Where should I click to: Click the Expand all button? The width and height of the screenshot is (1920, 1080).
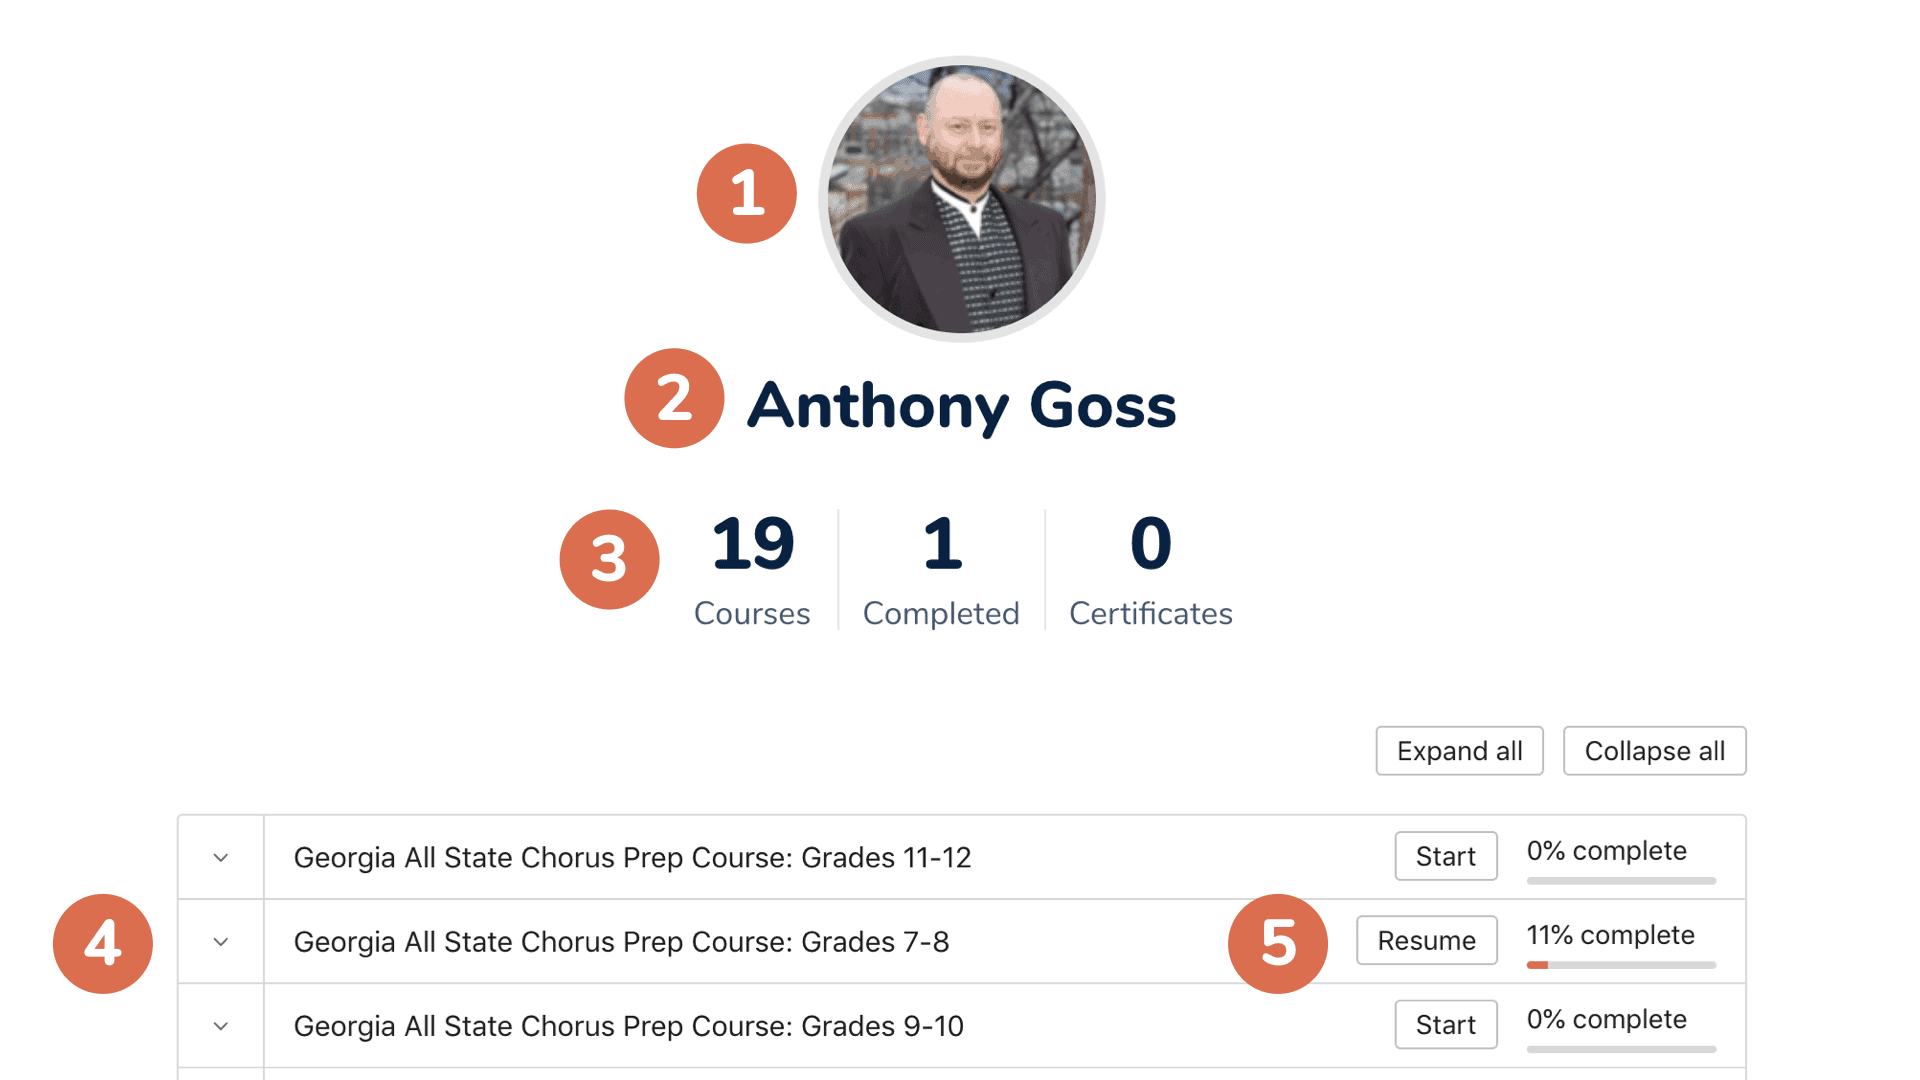tap(1459, 751)
